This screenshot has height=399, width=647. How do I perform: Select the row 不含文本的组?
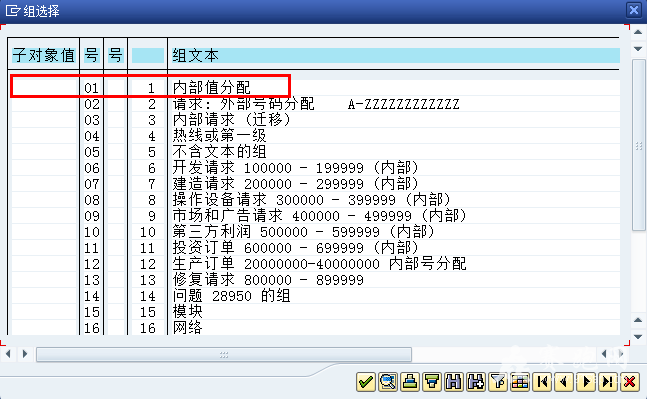pos(316,152)
